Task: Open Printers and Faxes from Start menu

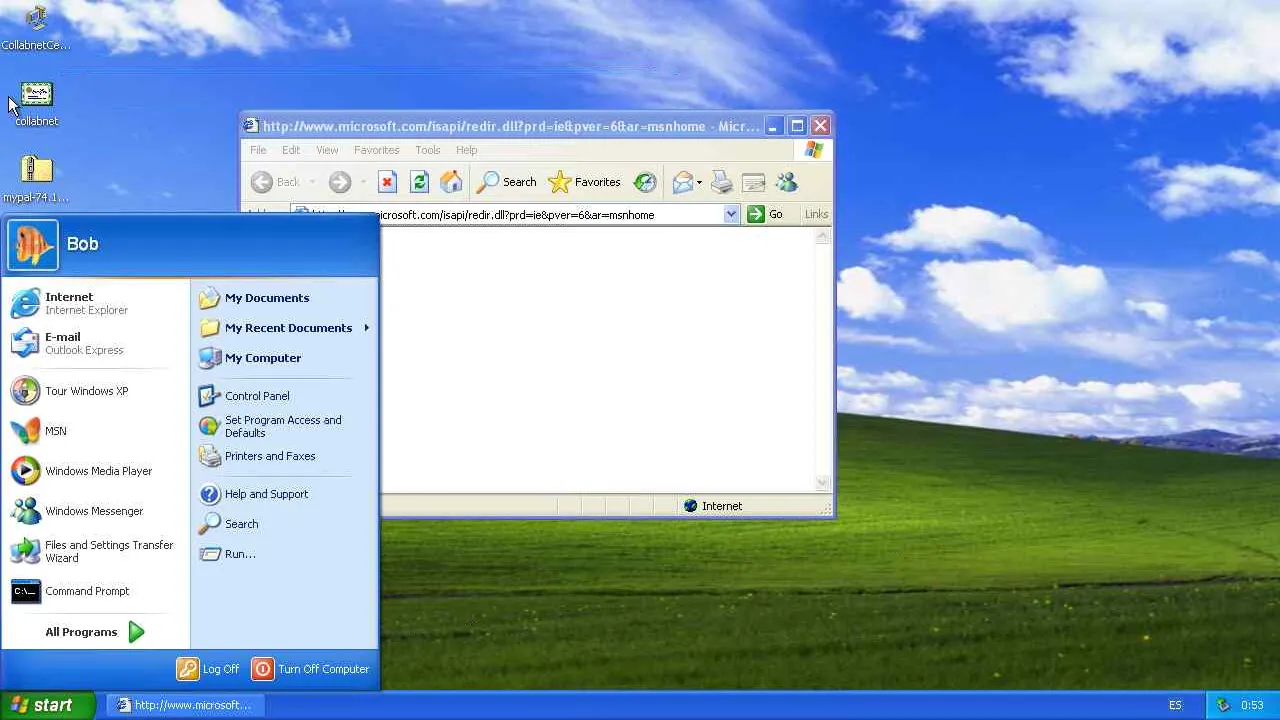Action: [x=284, y=456]
